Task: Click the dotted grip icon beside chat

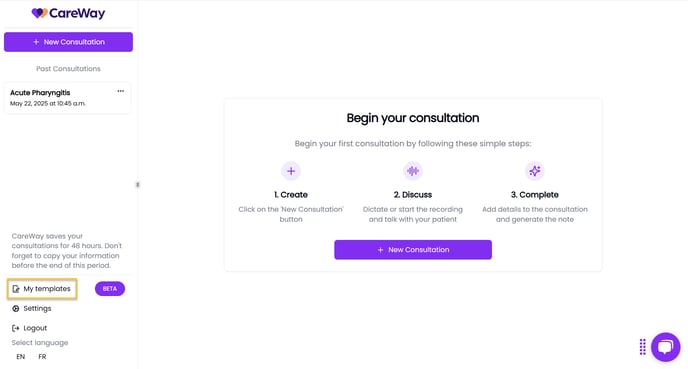Action: (x=642, y=347)
